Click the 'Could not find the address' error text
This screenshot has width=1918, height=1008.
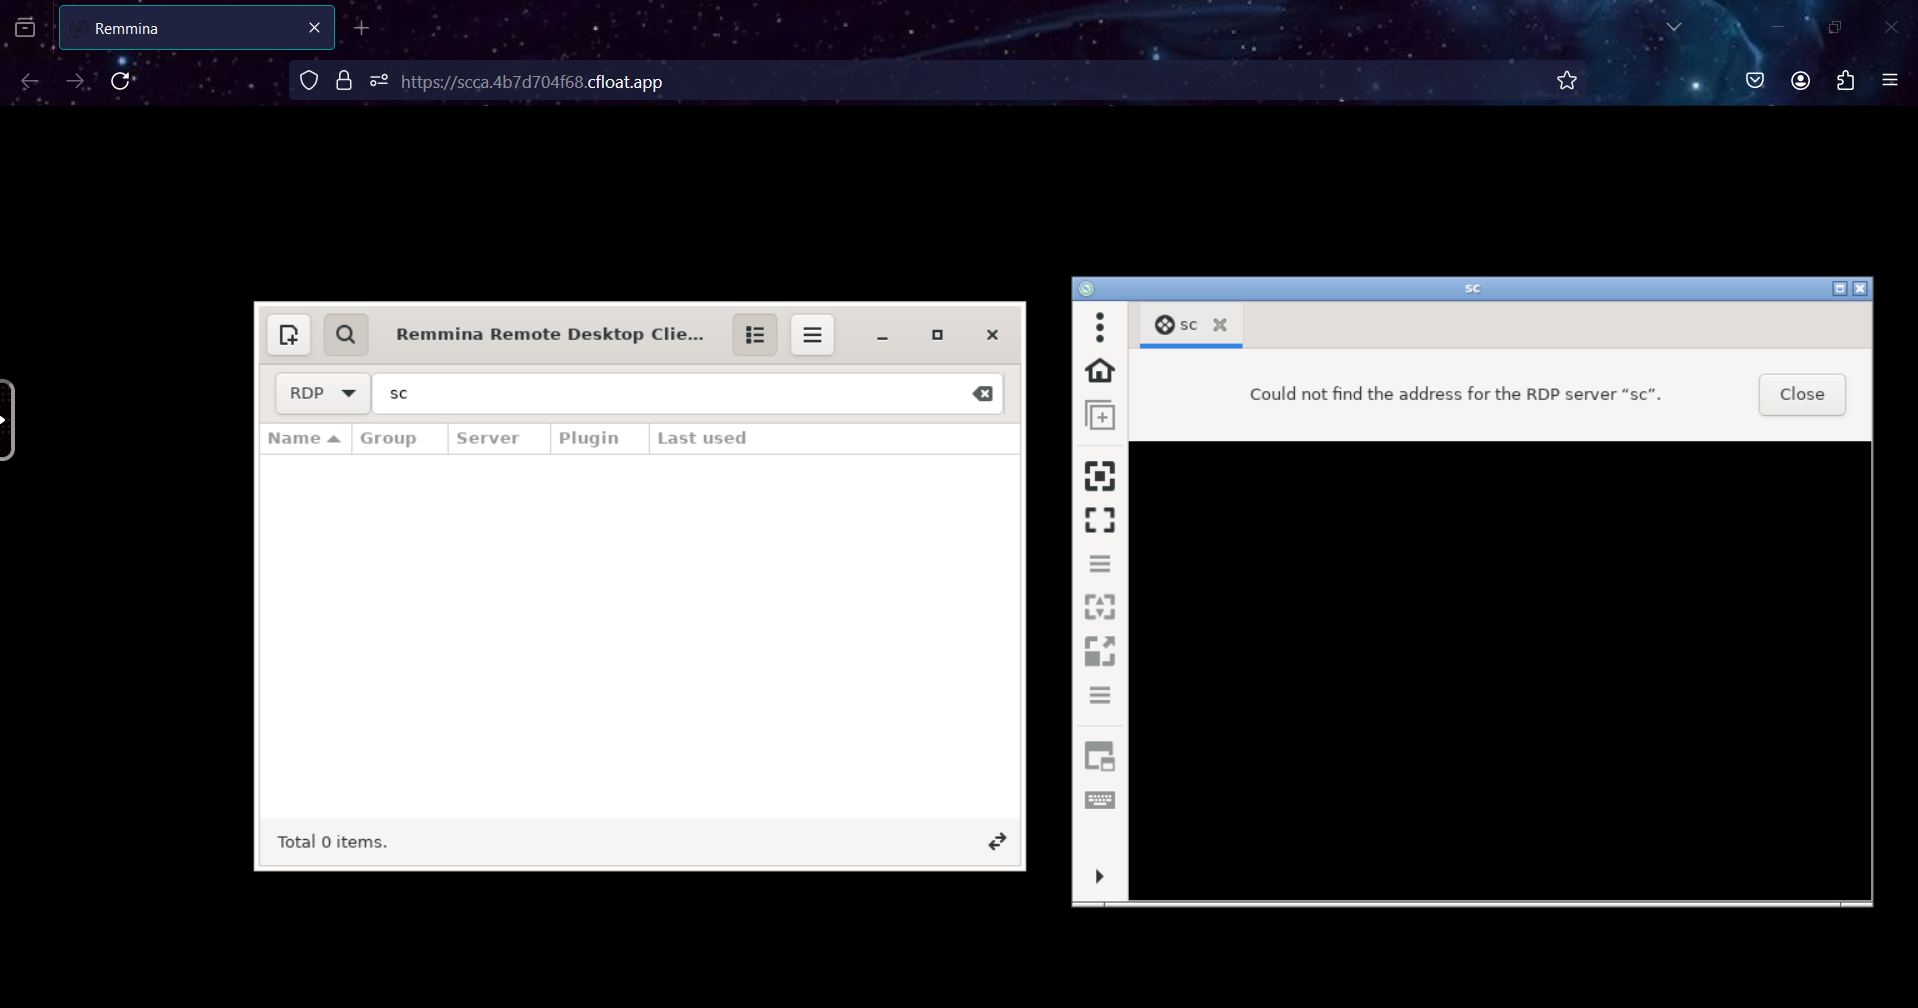[1455, 394]
